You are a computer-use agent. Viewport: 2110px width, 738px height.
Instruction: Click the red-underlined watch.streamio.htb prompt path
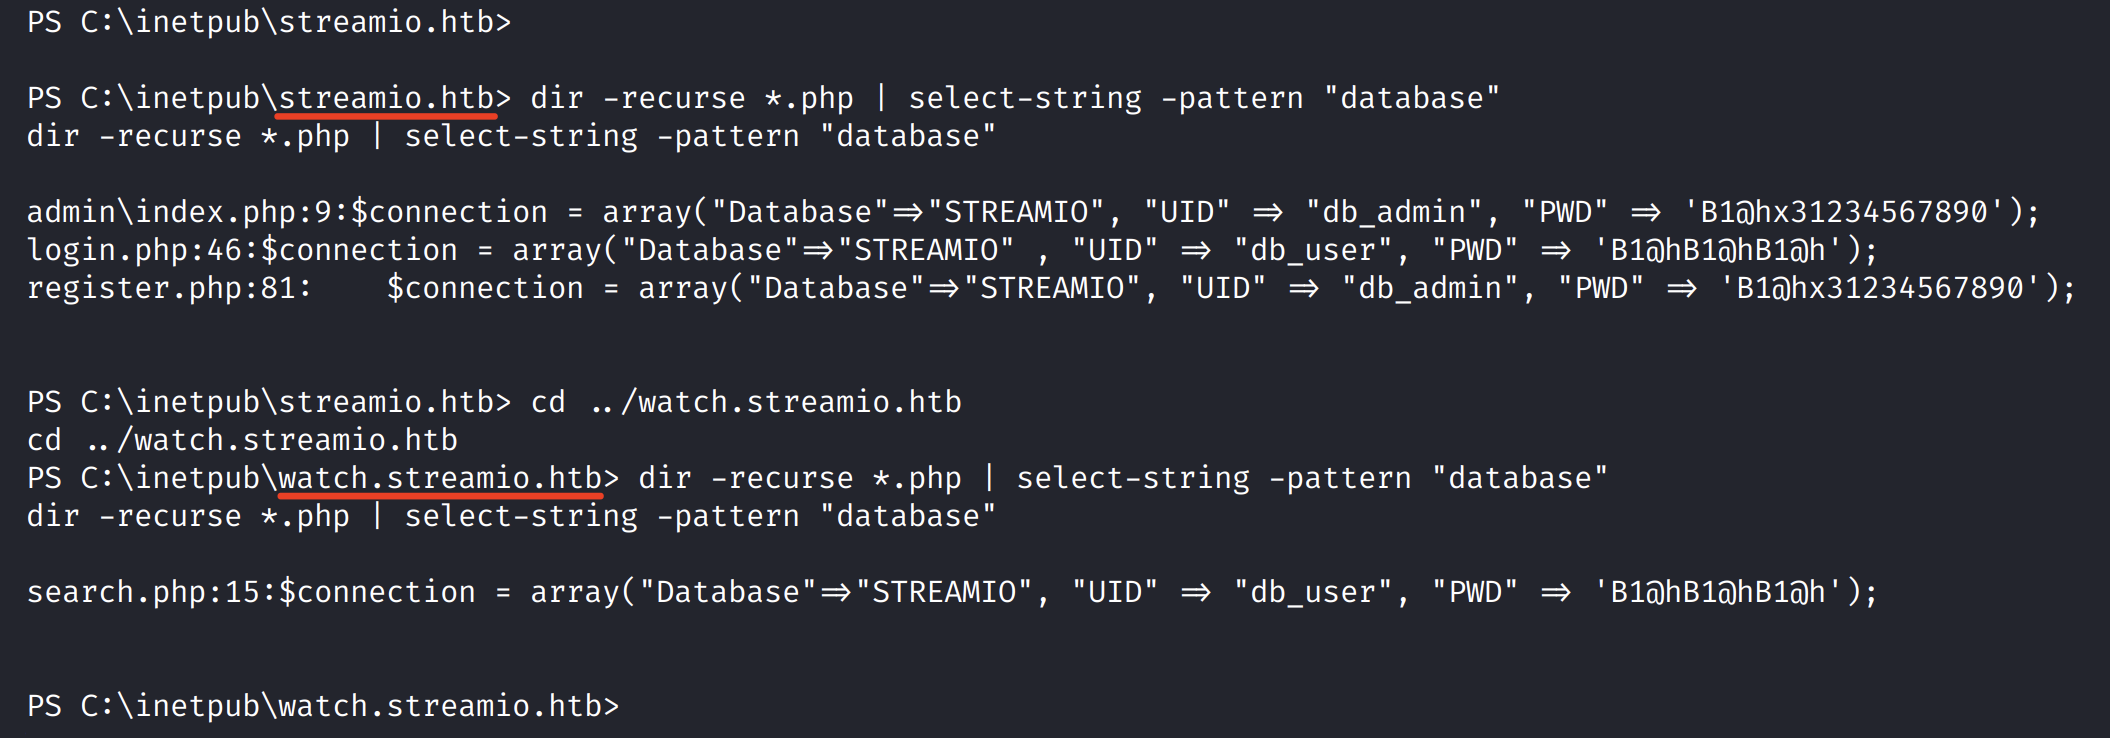(x=440, y=478)
